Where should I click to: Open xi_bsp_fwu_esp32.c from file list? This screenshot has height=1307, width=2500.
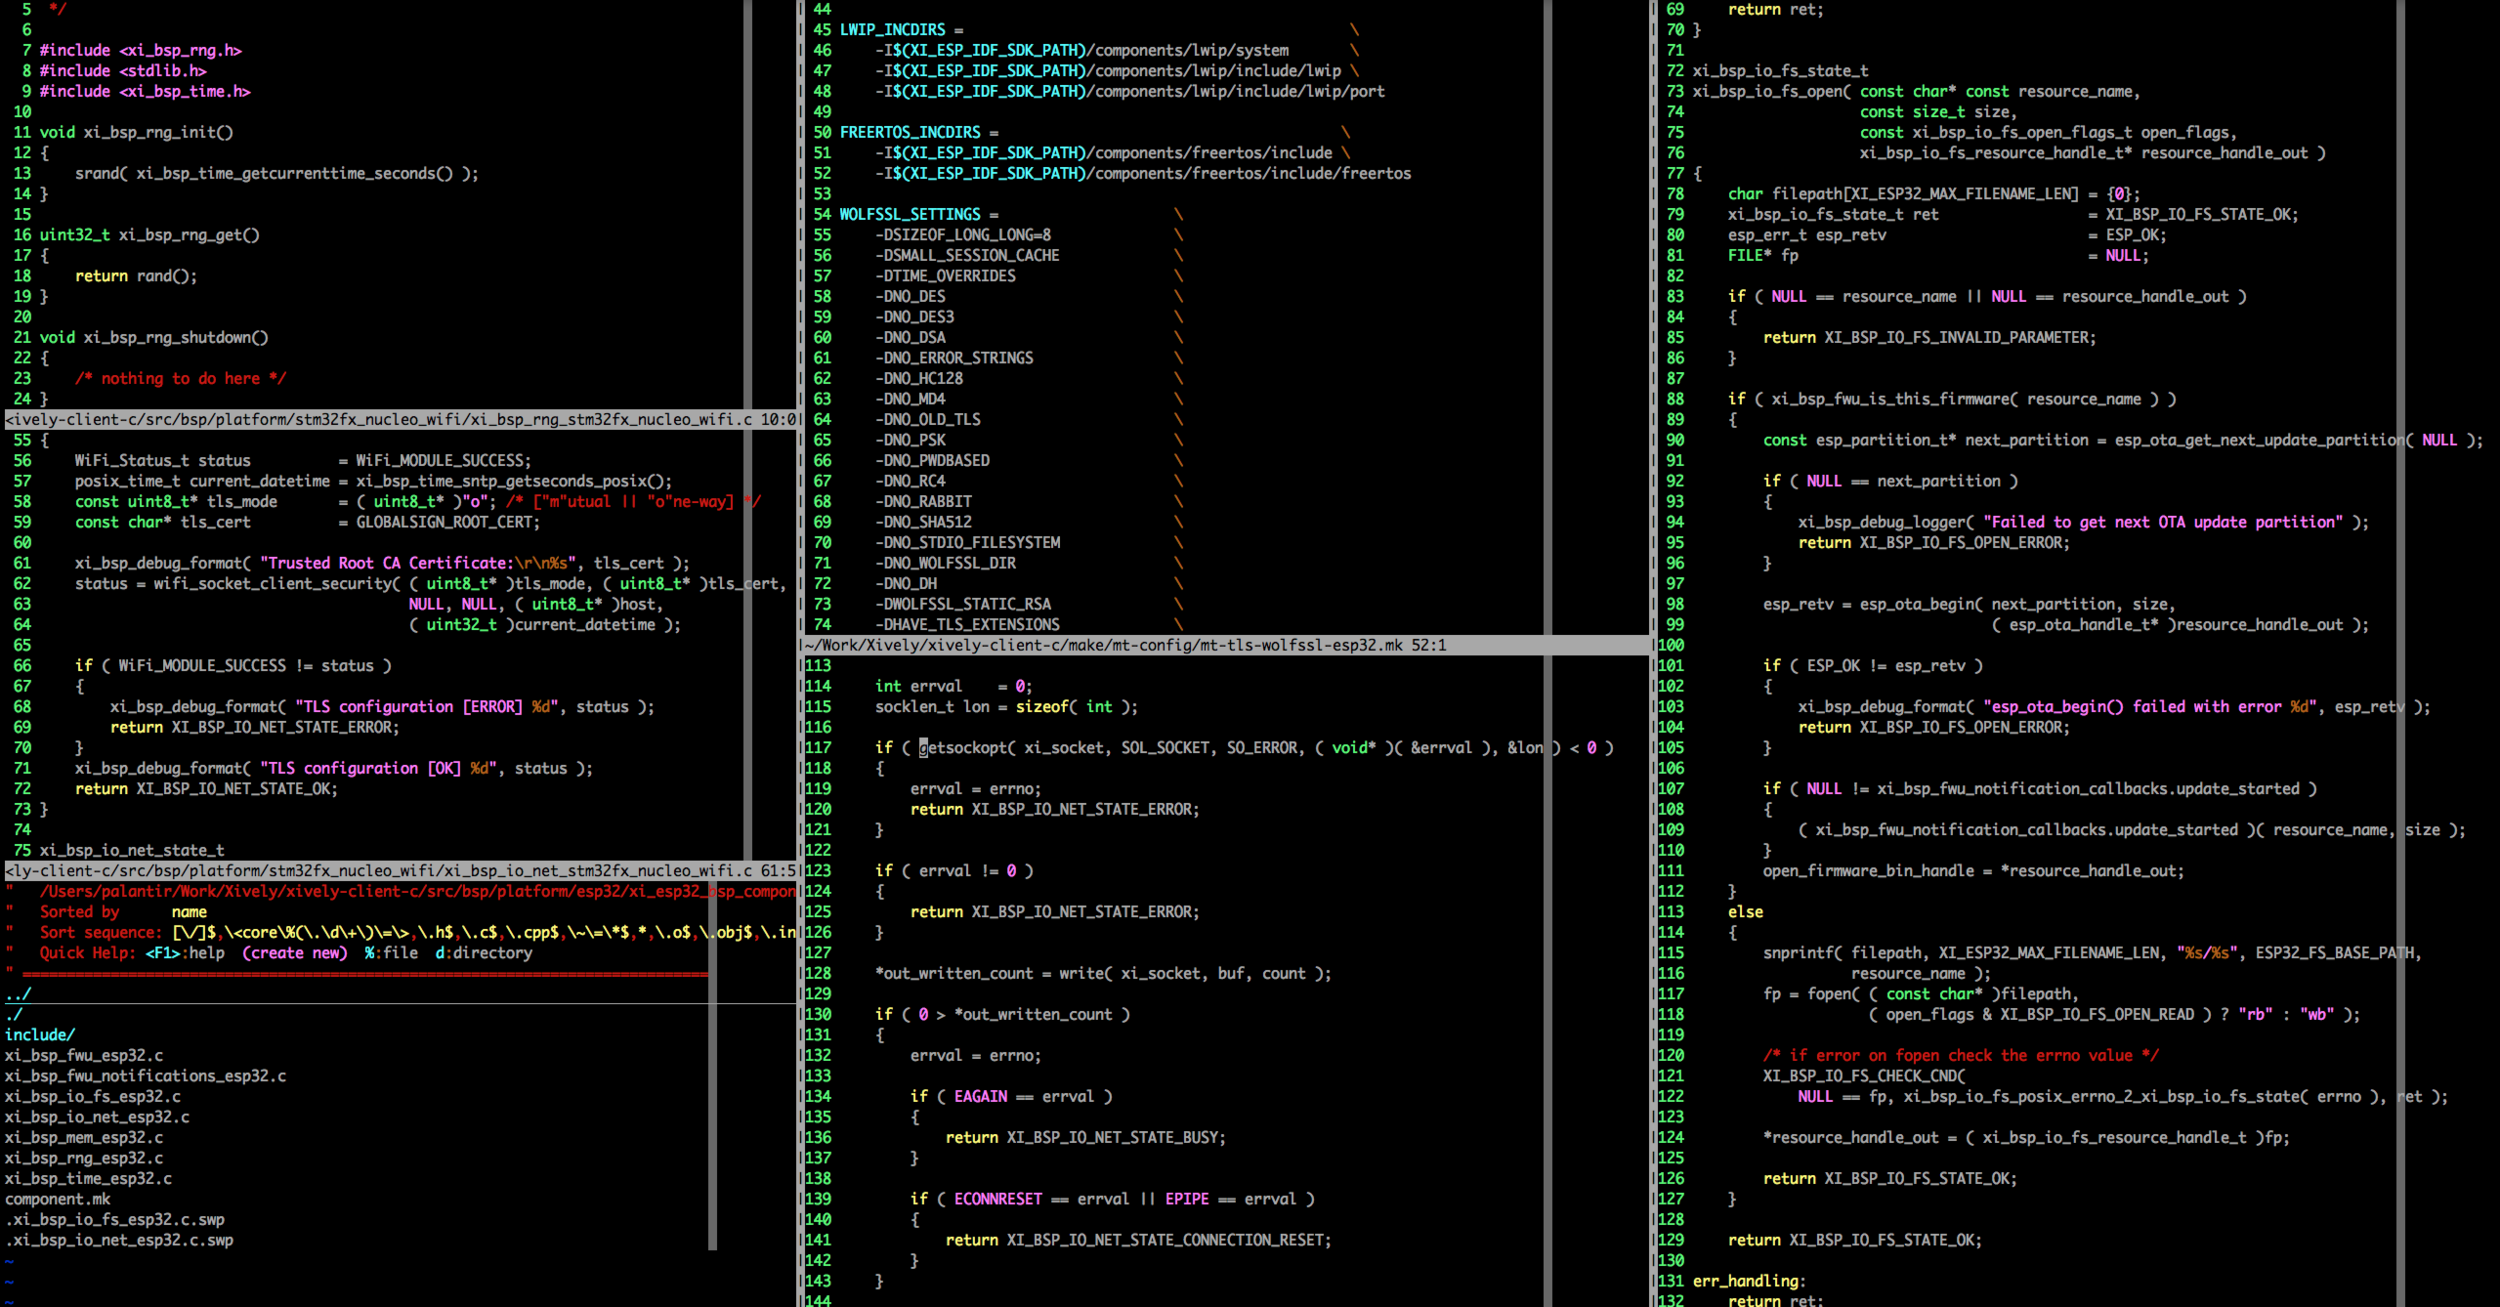84,1055
